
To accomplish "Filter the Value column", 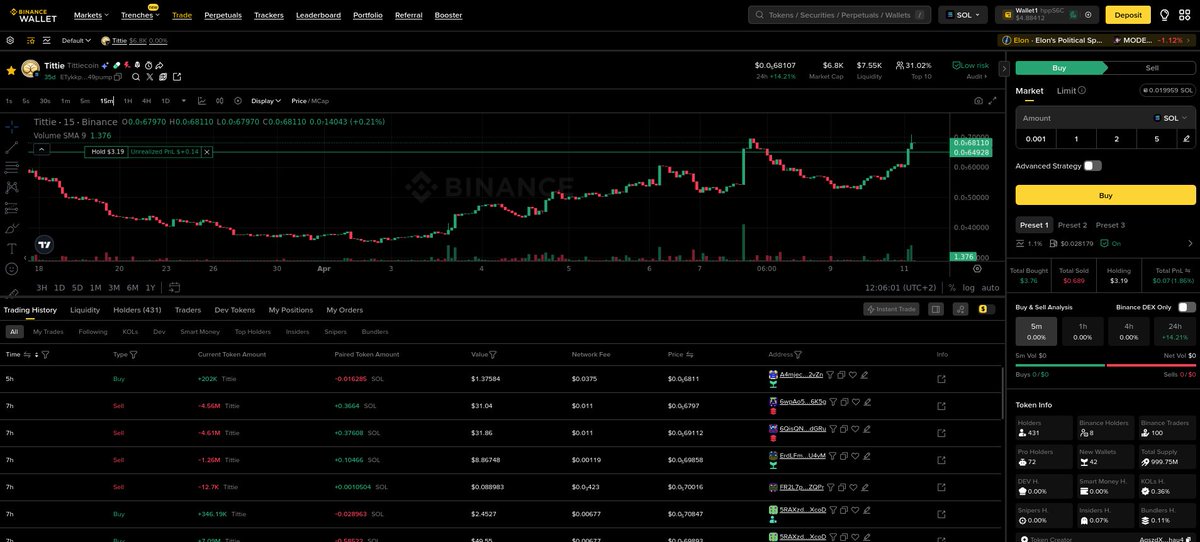I will (493, 354).
